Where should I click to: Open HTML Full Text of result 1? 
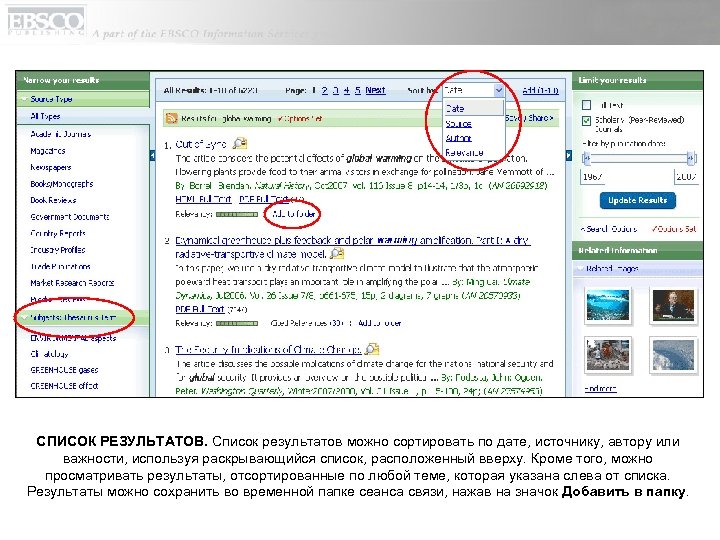point(203,199)
